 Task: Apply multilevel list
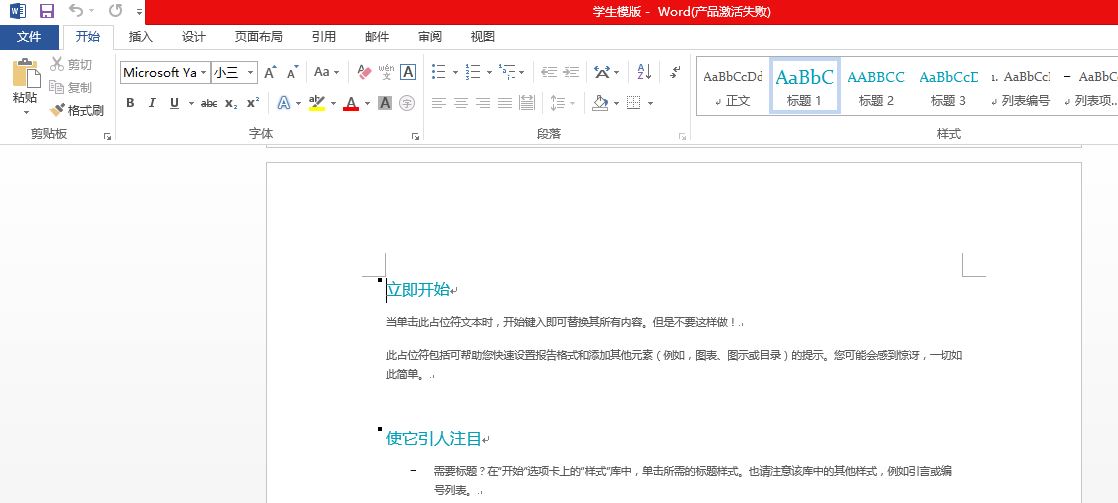507,72
